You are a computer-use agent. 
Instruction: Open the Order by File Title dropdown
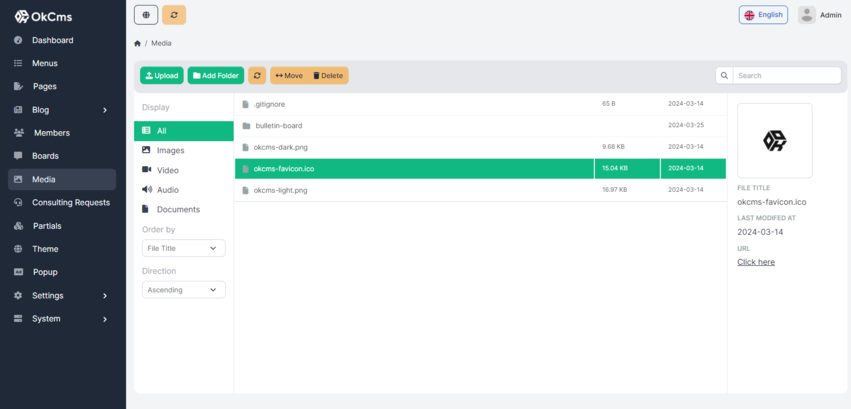click(183, 248)
